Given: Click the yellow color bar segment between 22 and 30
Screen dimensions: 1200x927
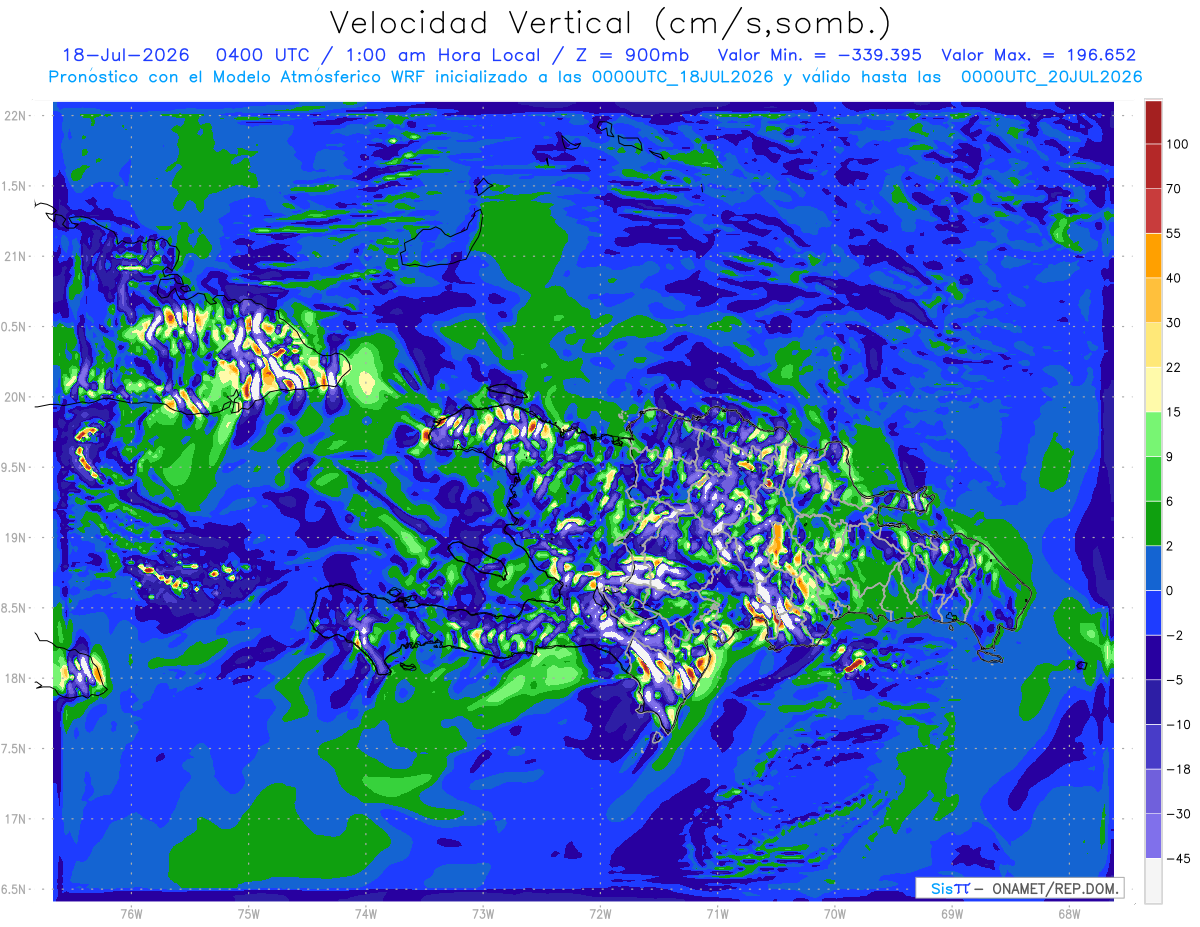Looking at the screenshot, I should (x=1153, y=345).
